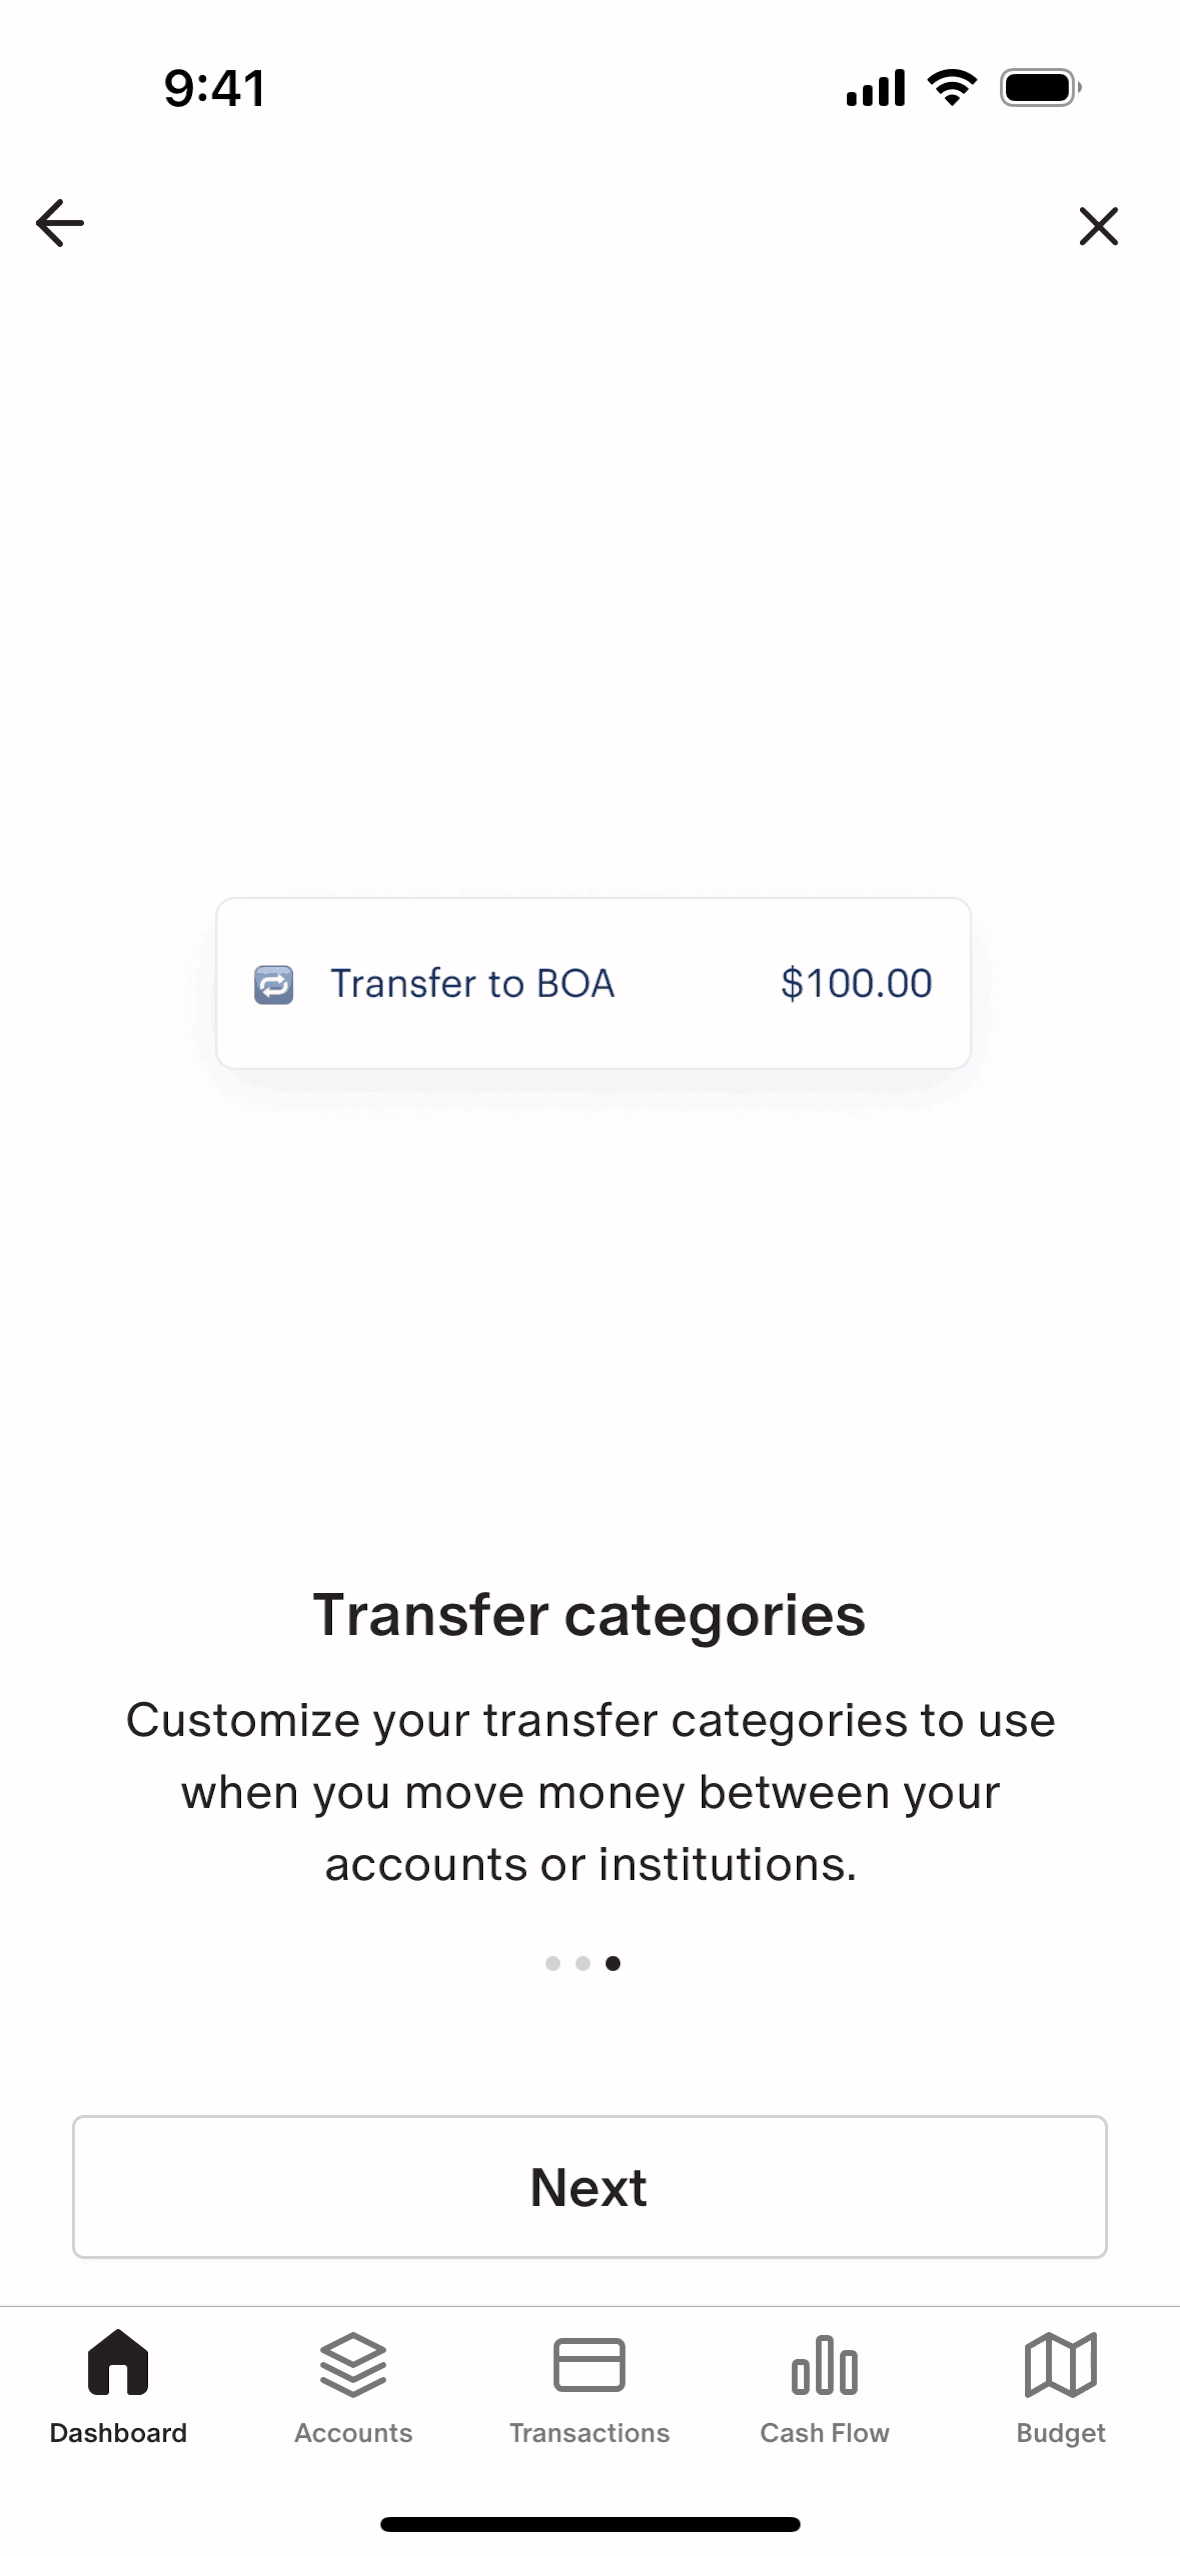
Task: Switch to the Accounts tab
Action: click(353, 2385)
